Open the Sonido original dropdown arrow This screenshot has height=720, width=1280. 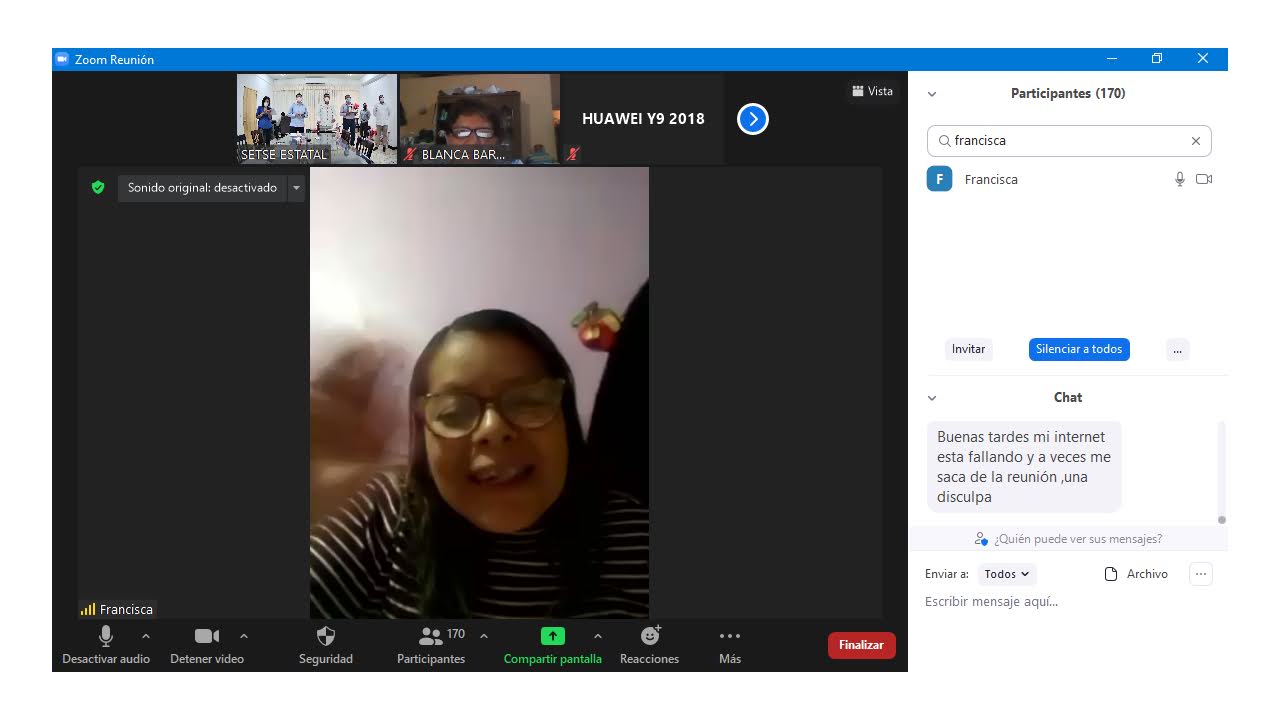pyautogui.click(x=296, y=188)
